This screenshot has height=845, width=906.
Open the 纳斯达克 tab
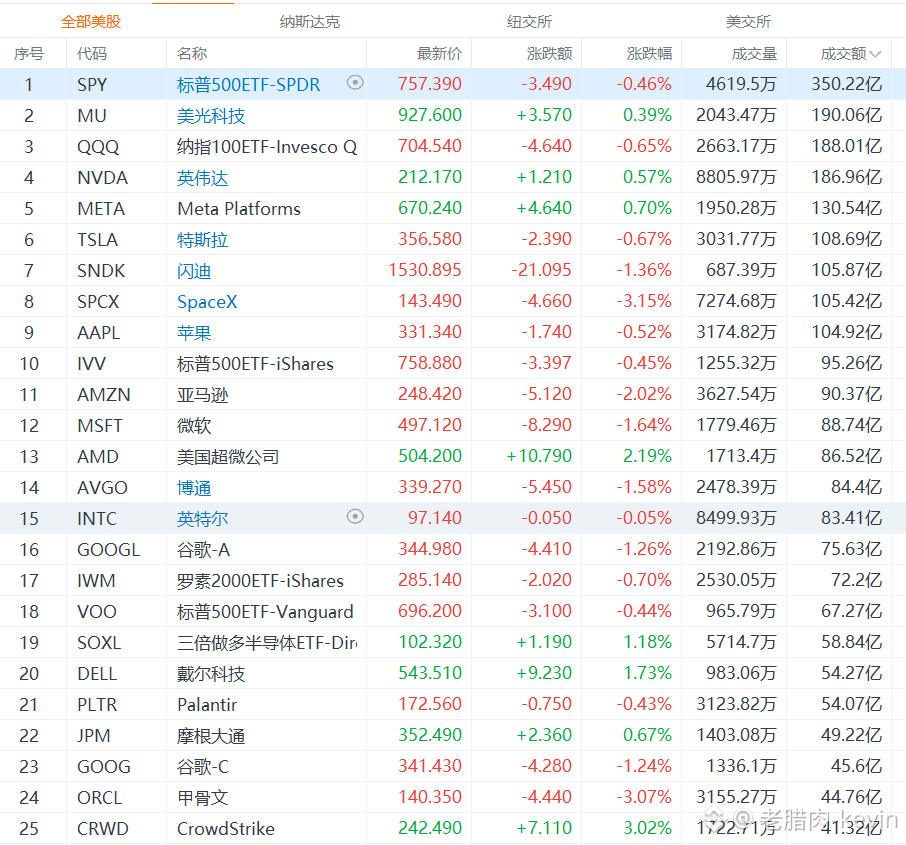[x=310, y=22]
